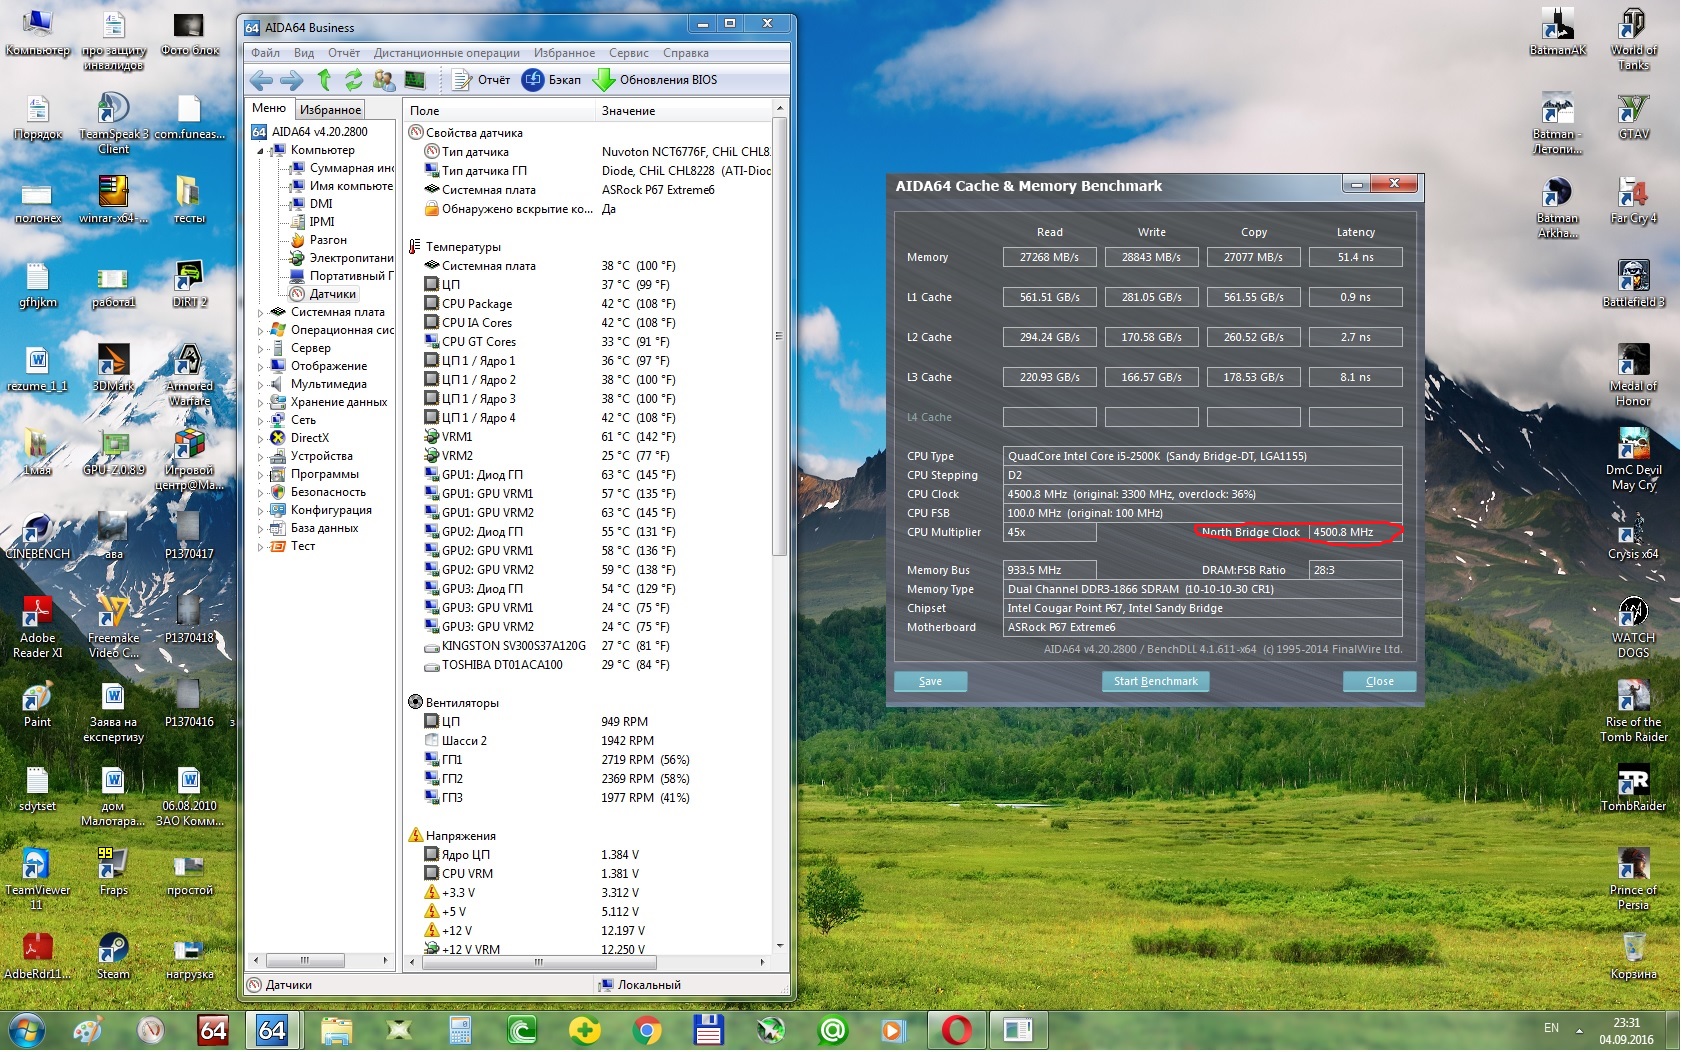1682x1052 pixels.
Task: Expand the Устройства tree node
Action: click(261, 457)
